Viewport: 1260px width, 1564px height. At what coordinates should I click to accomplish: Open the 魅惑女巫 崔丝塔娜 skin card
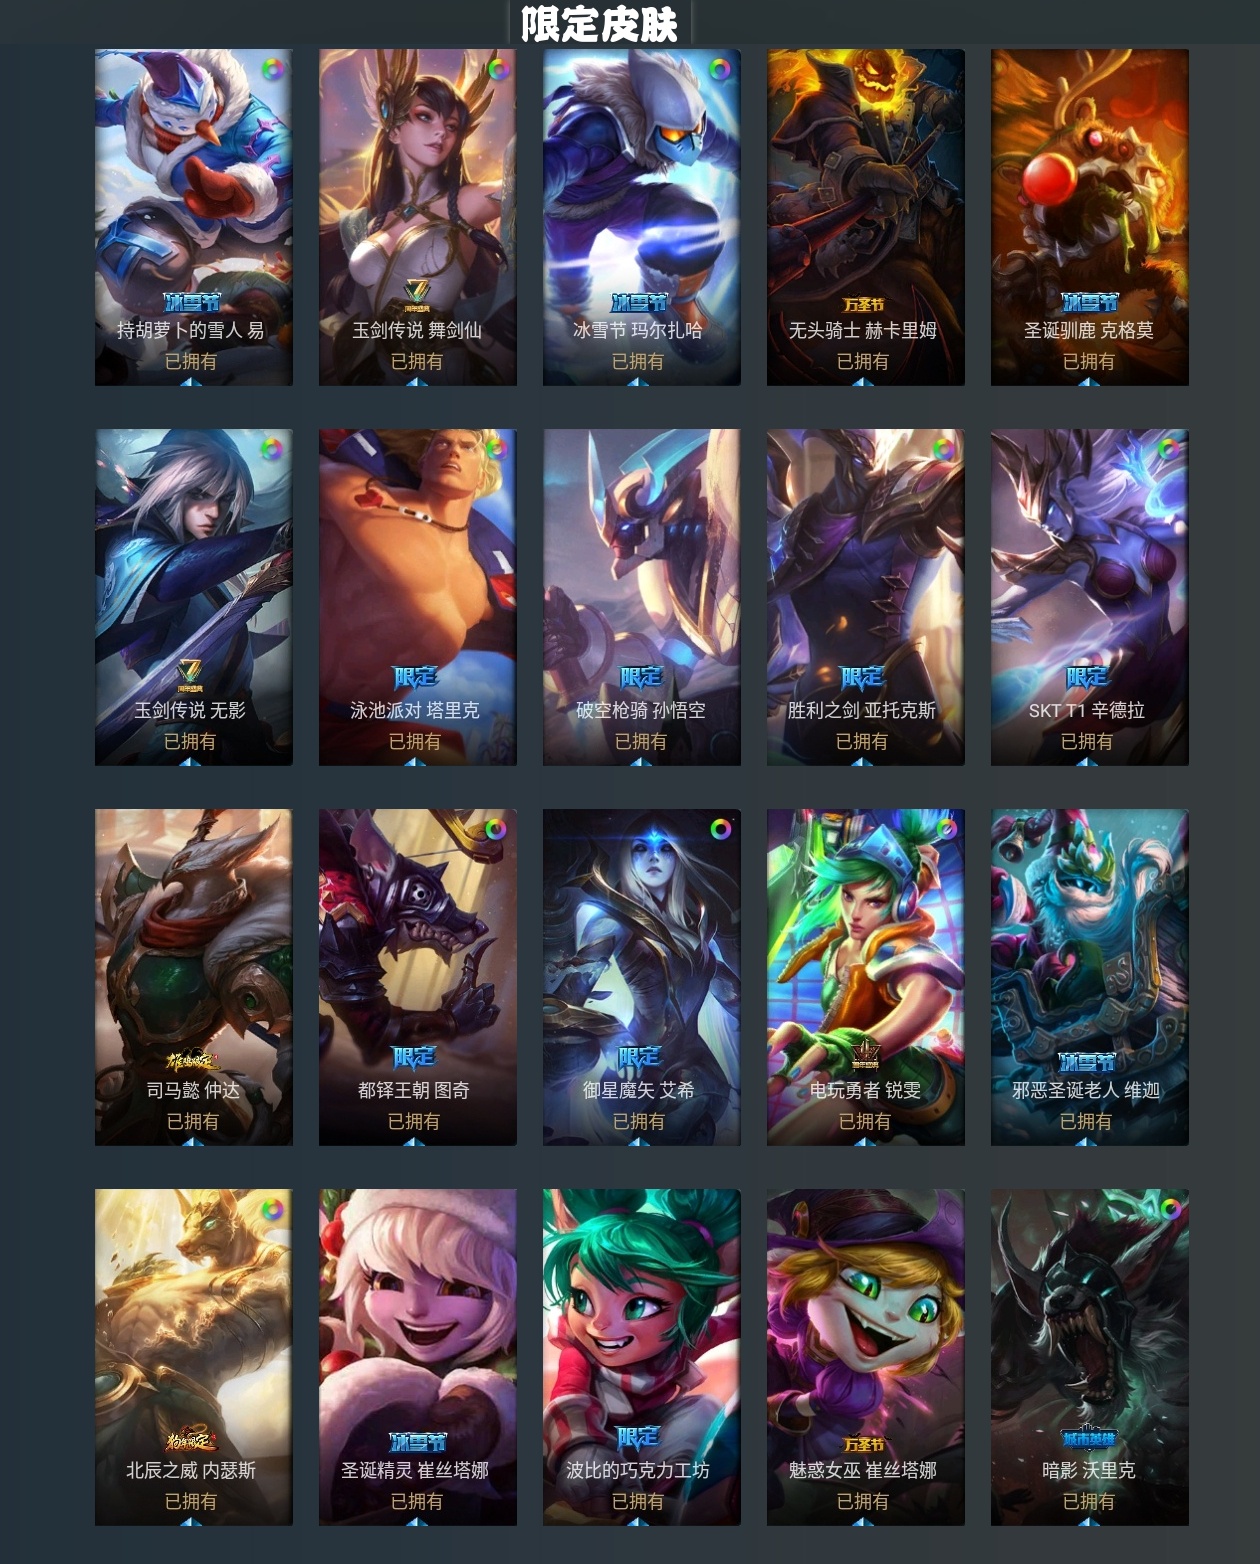[865, 1357]
